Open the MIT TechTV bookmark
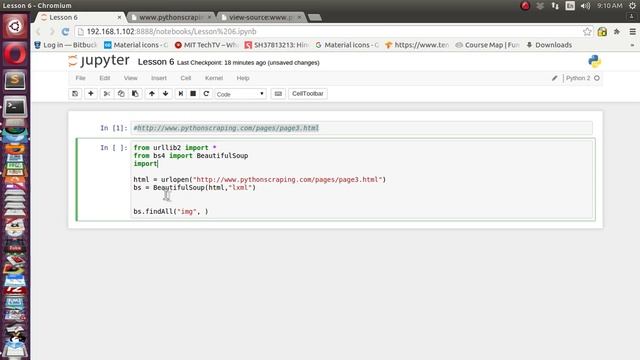This screenshot has height=360, width=640. [207, 45]
